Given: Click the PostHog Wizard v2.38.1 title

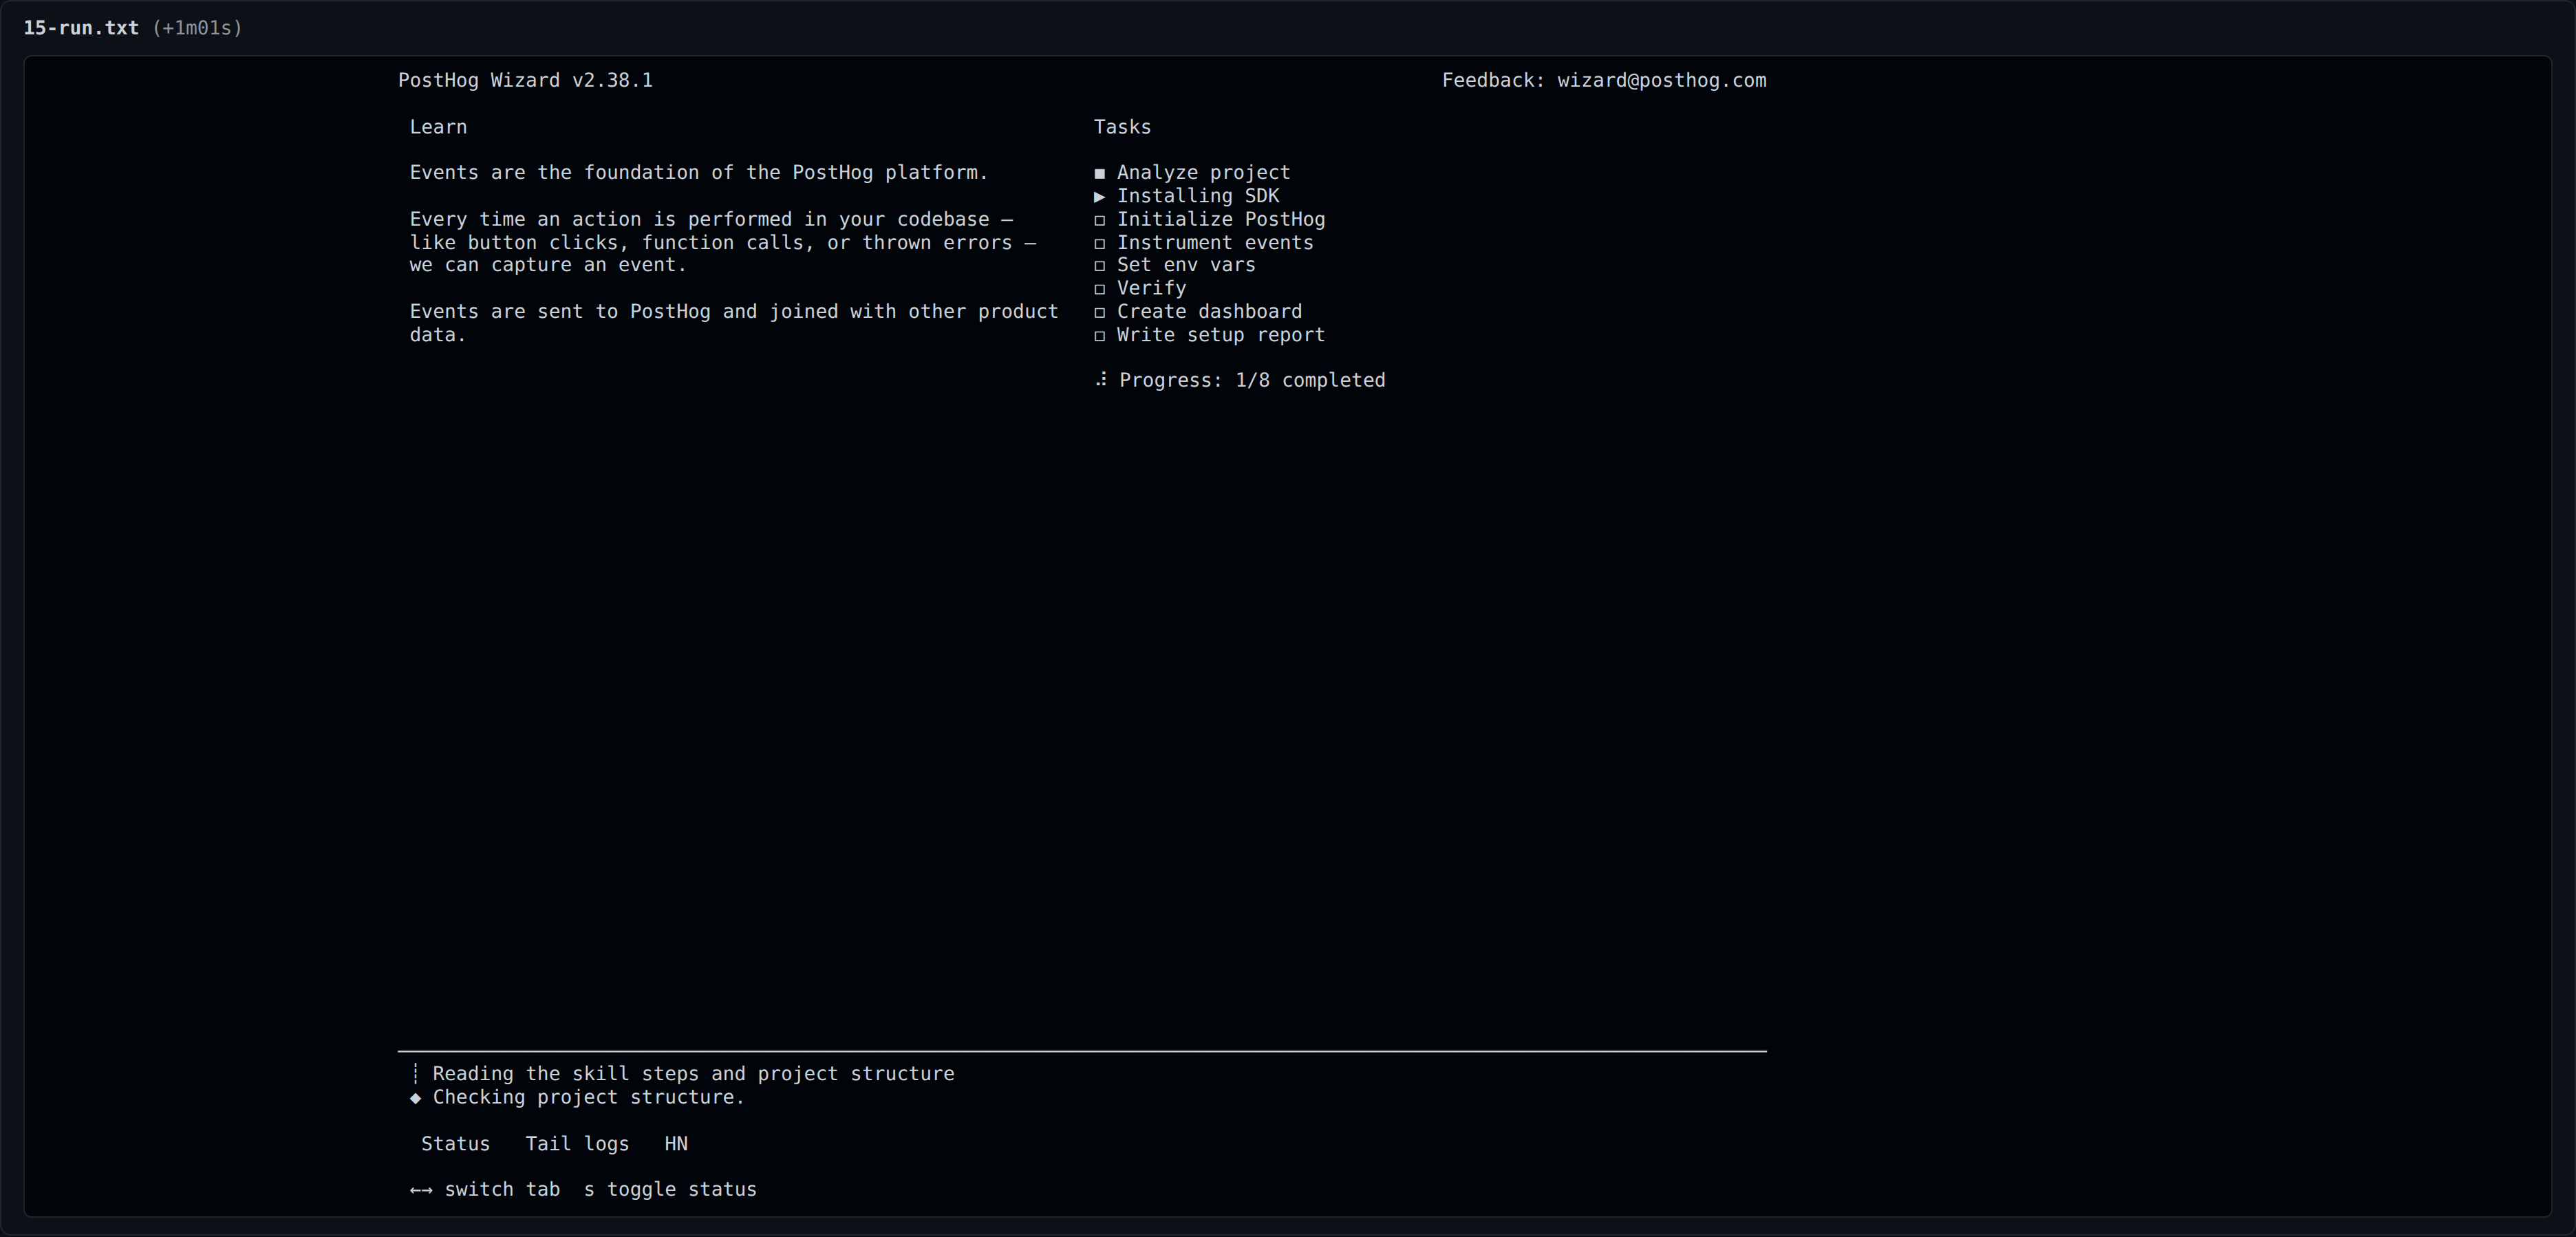Looking at the screenshot, I should point(525,80).
